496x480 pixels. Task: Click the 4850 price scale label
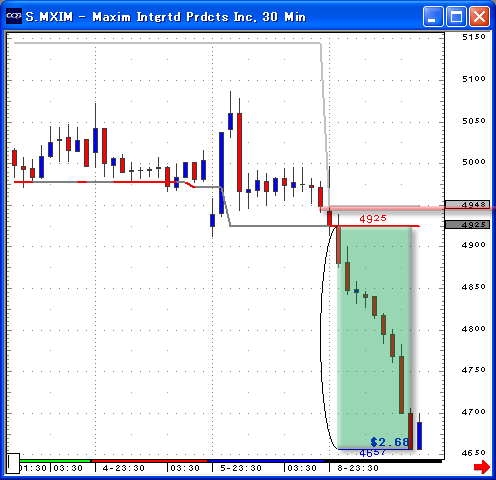click(x=474, y=287)
